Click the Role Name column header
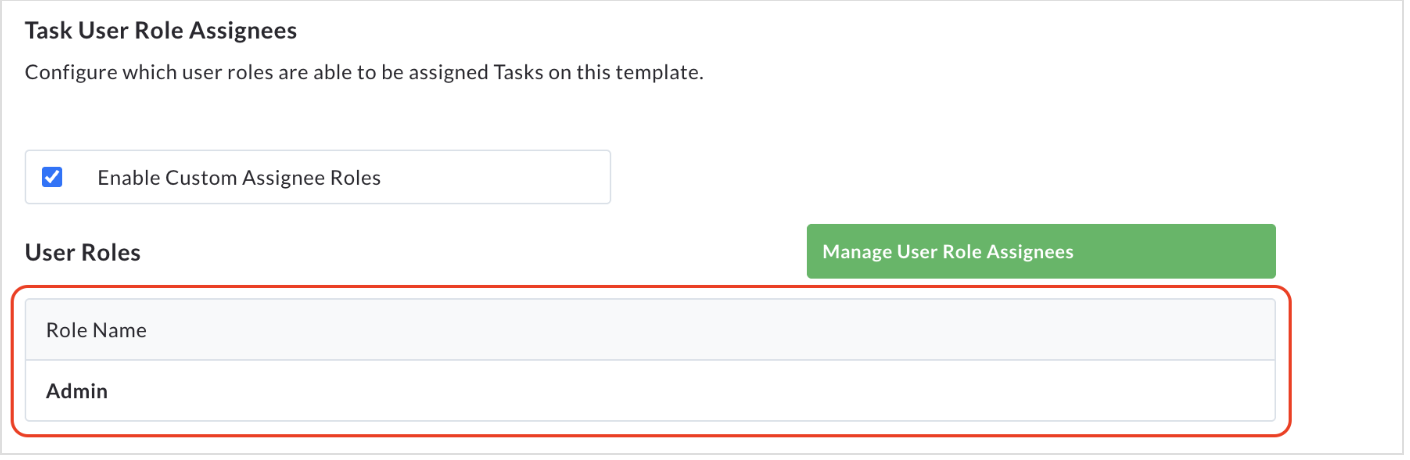The image size is (1410, 460). click(x=97, y=330)
